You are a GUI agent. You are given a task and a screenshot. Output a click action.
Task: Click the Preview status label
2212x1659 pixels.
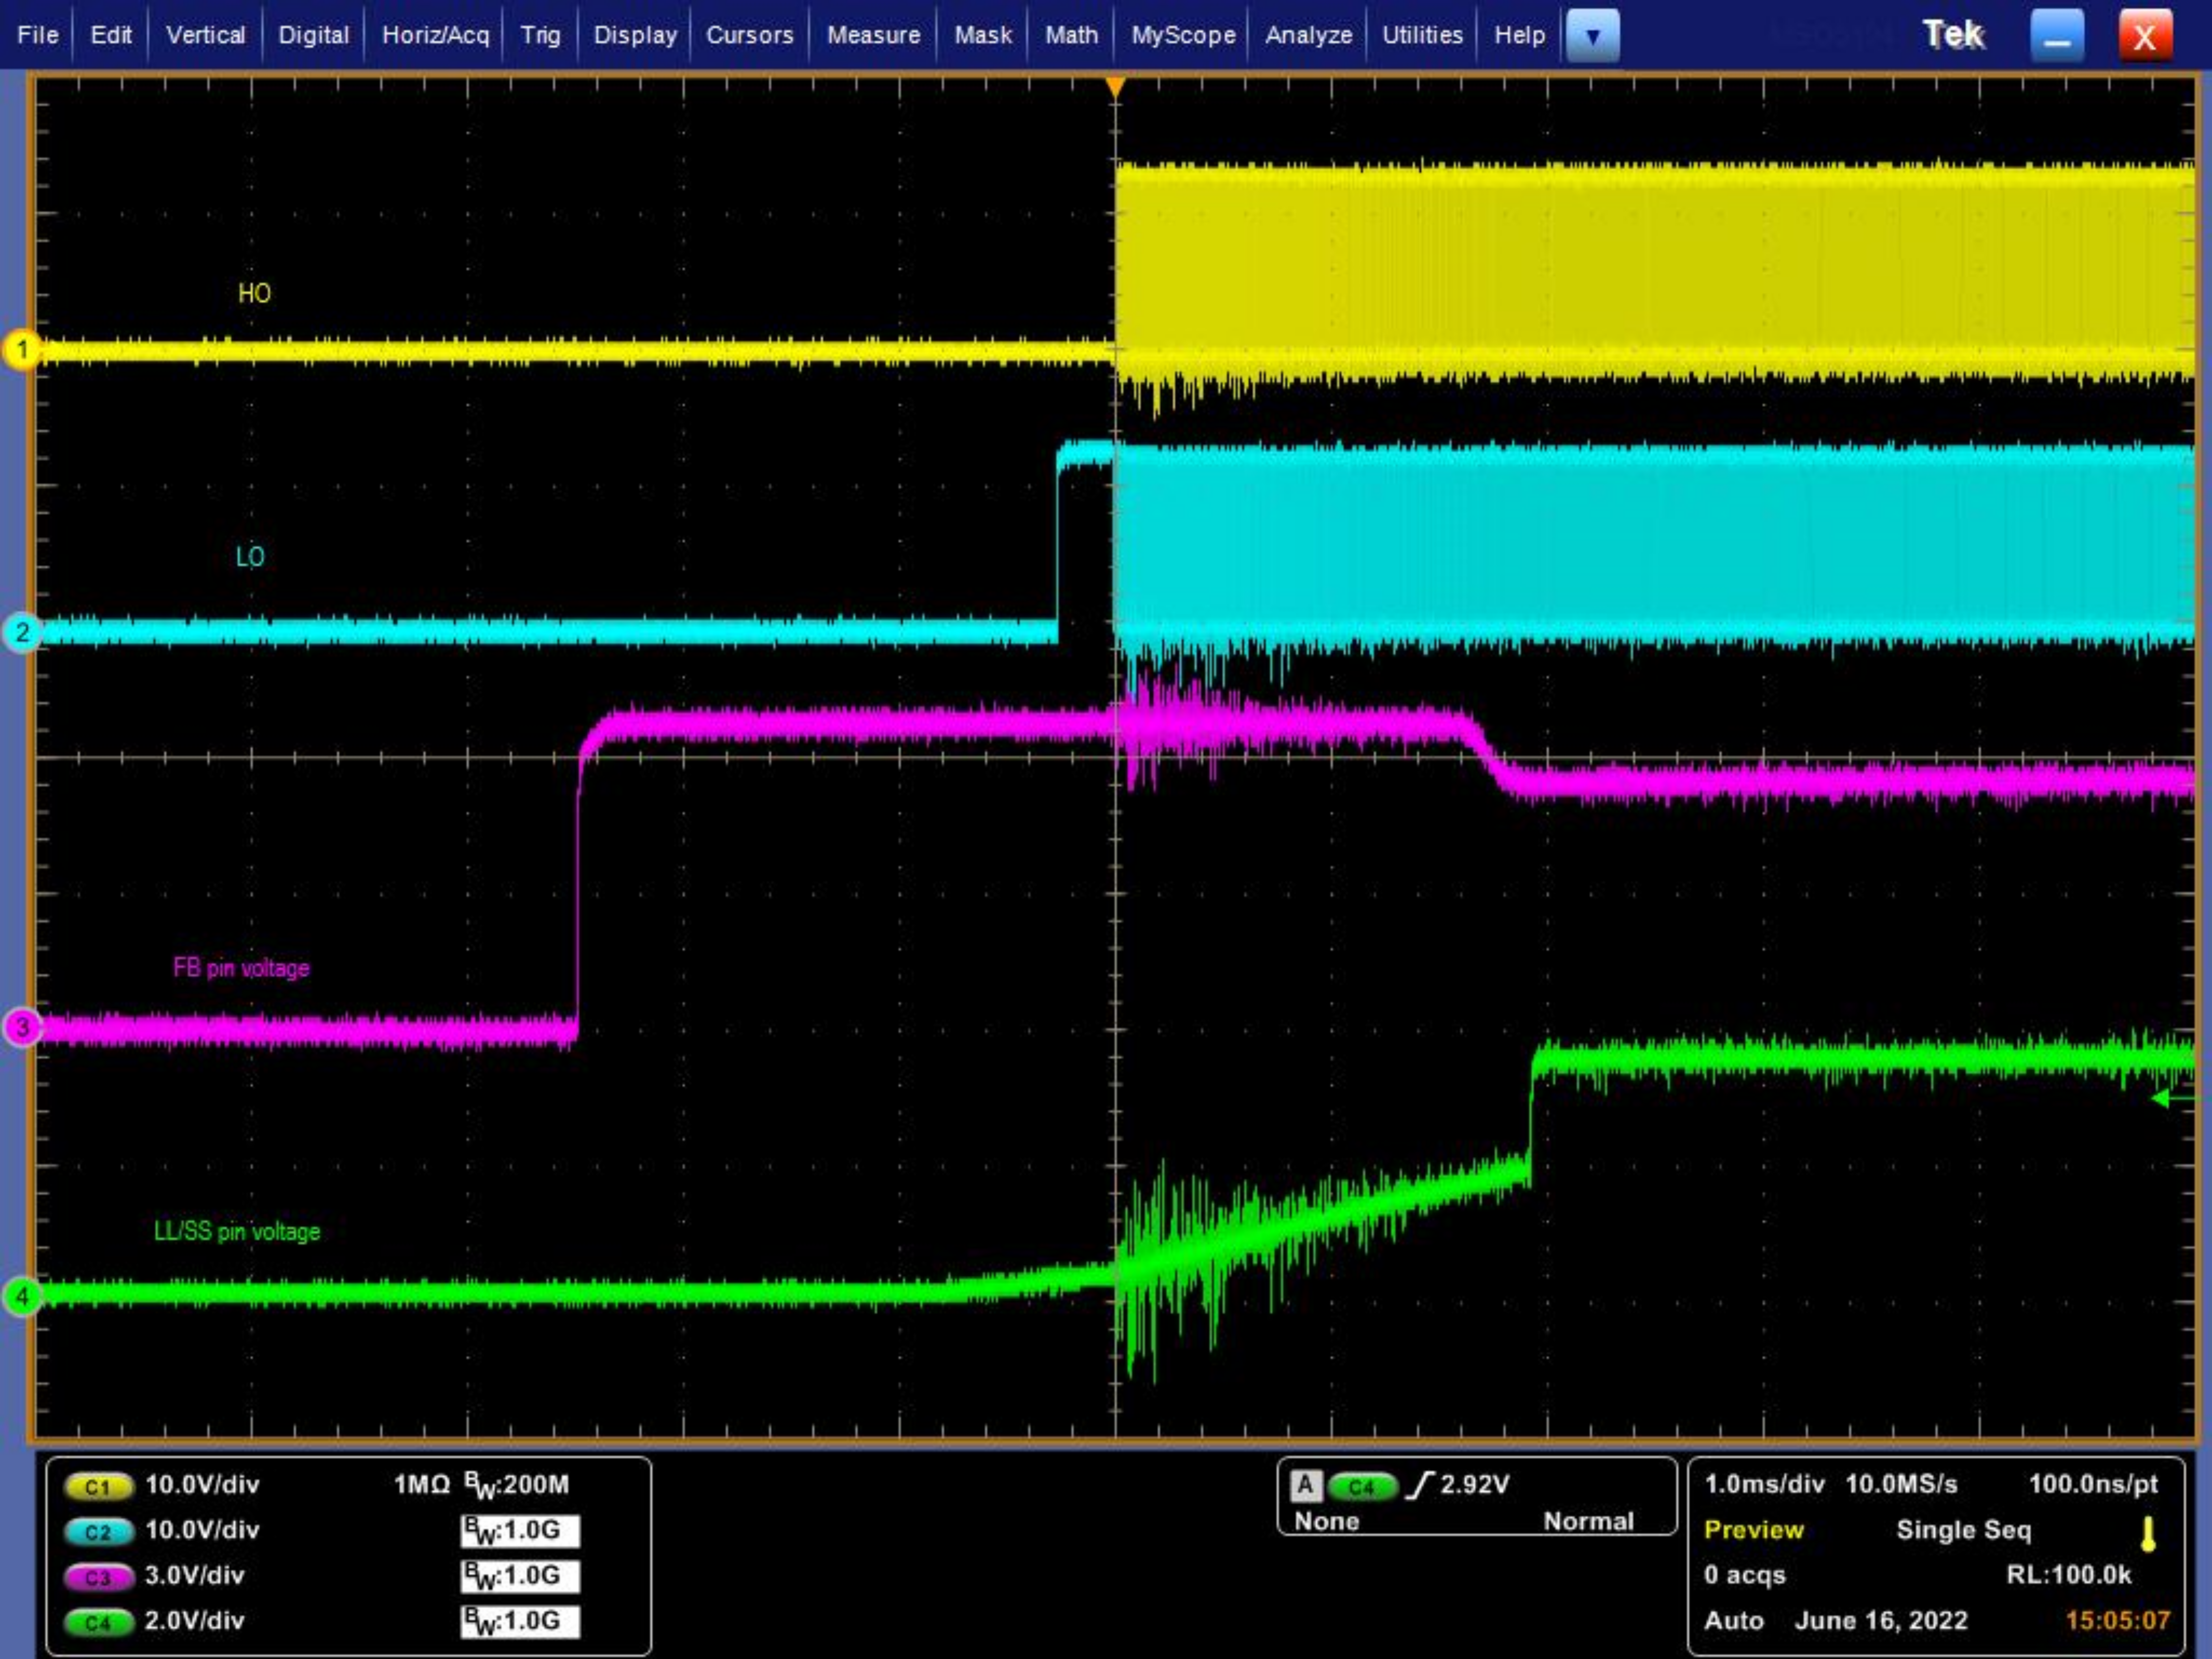[x=1755, y=1529]
